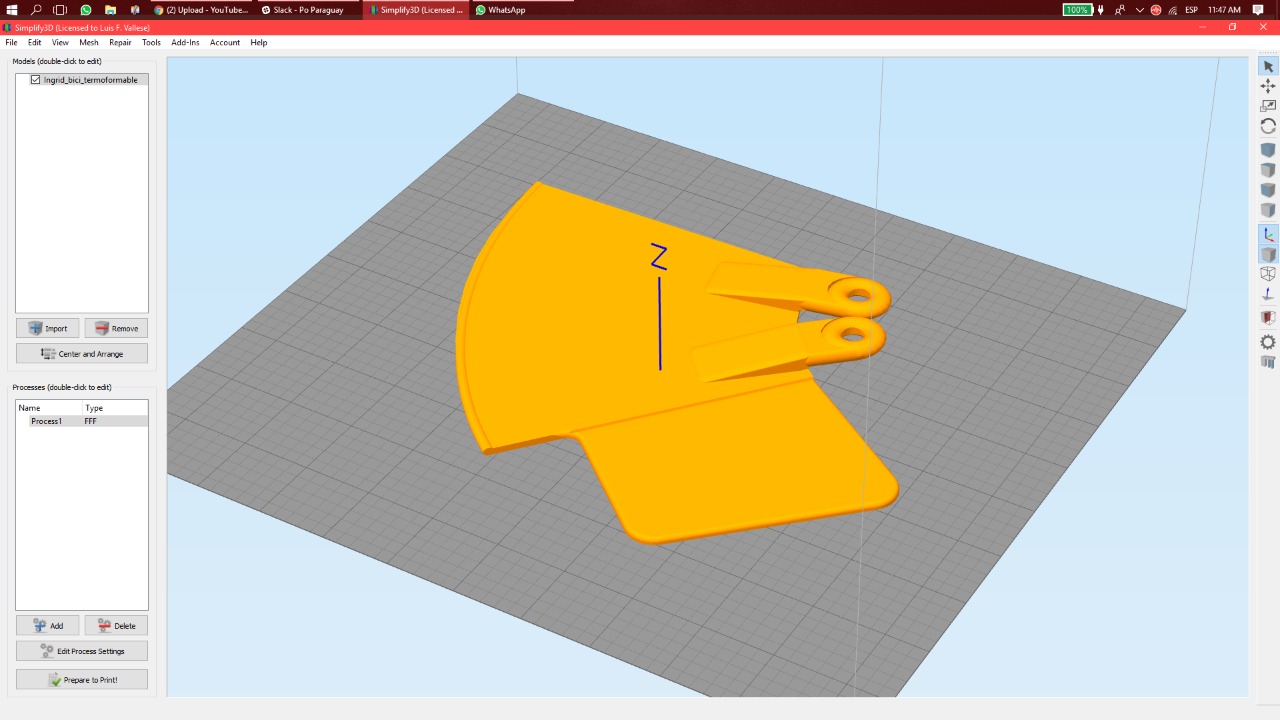The width and height of the screenshot is (1280, 720).
Task: Open Windows taskbar search
Action: 37,10
